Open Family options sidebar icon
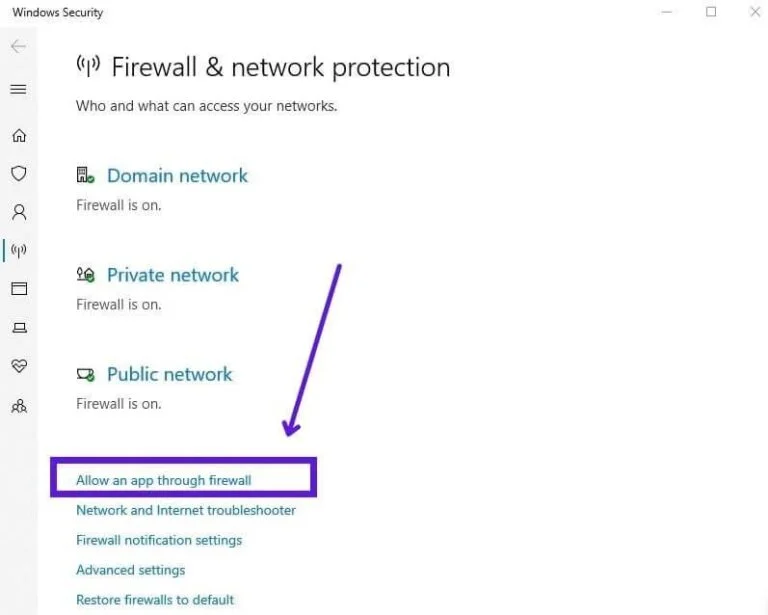768x615 pixels. [x=18, y=406]
